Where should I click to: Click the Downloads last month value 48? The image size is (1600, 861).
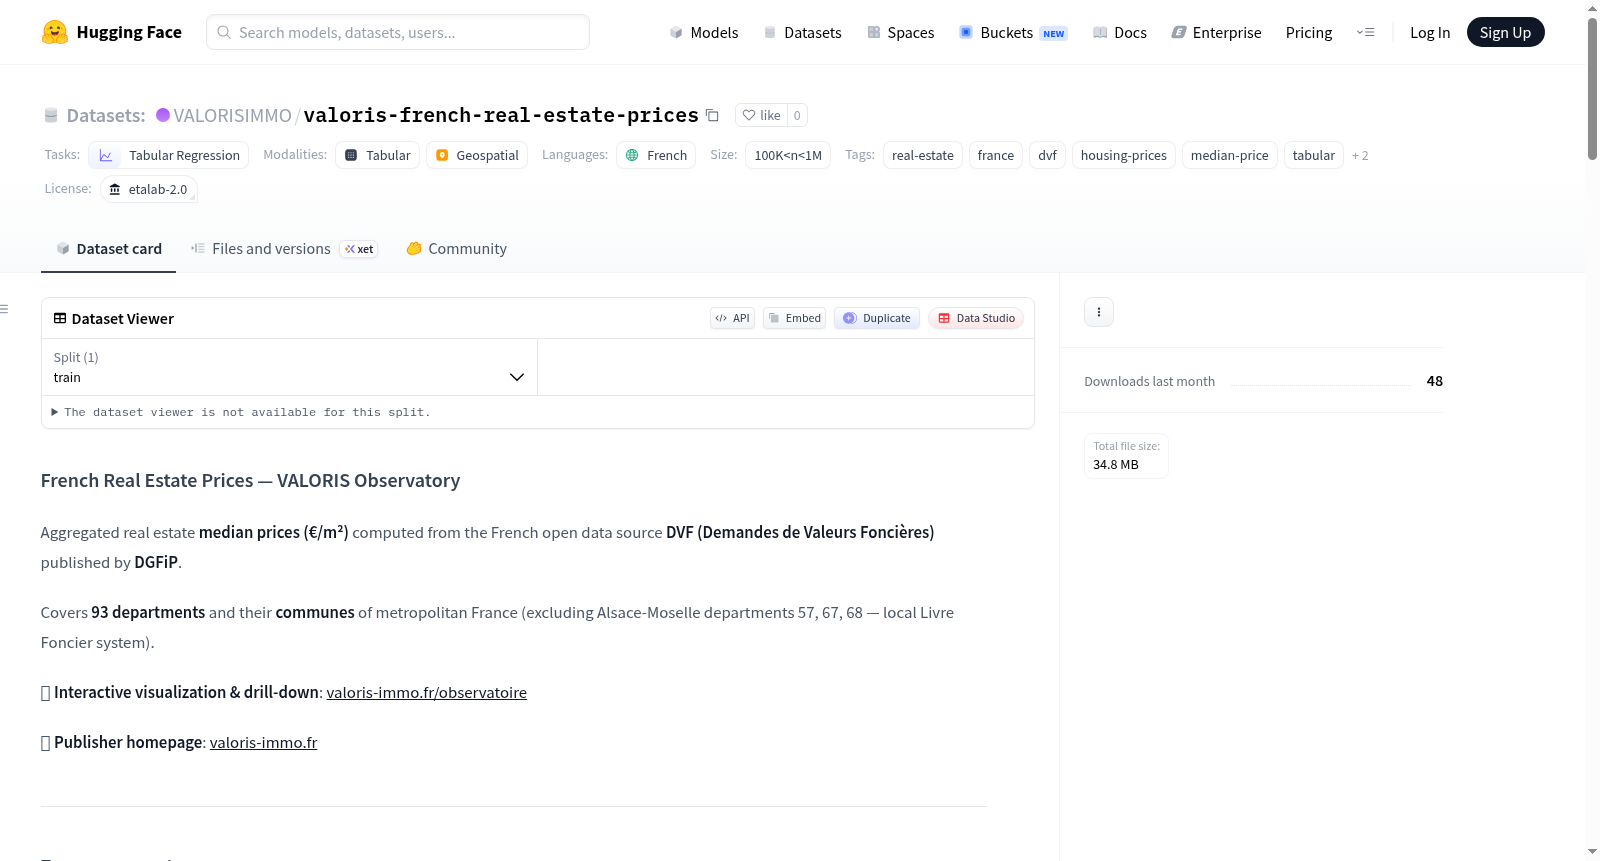click(1435, 381)
